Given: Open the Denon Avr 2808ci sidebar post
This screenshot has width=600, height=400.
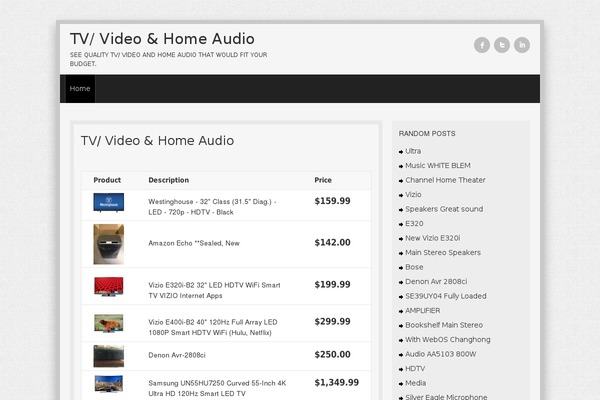Looking at the screenshot, I should pyautogui.click(x=436, y=282).
